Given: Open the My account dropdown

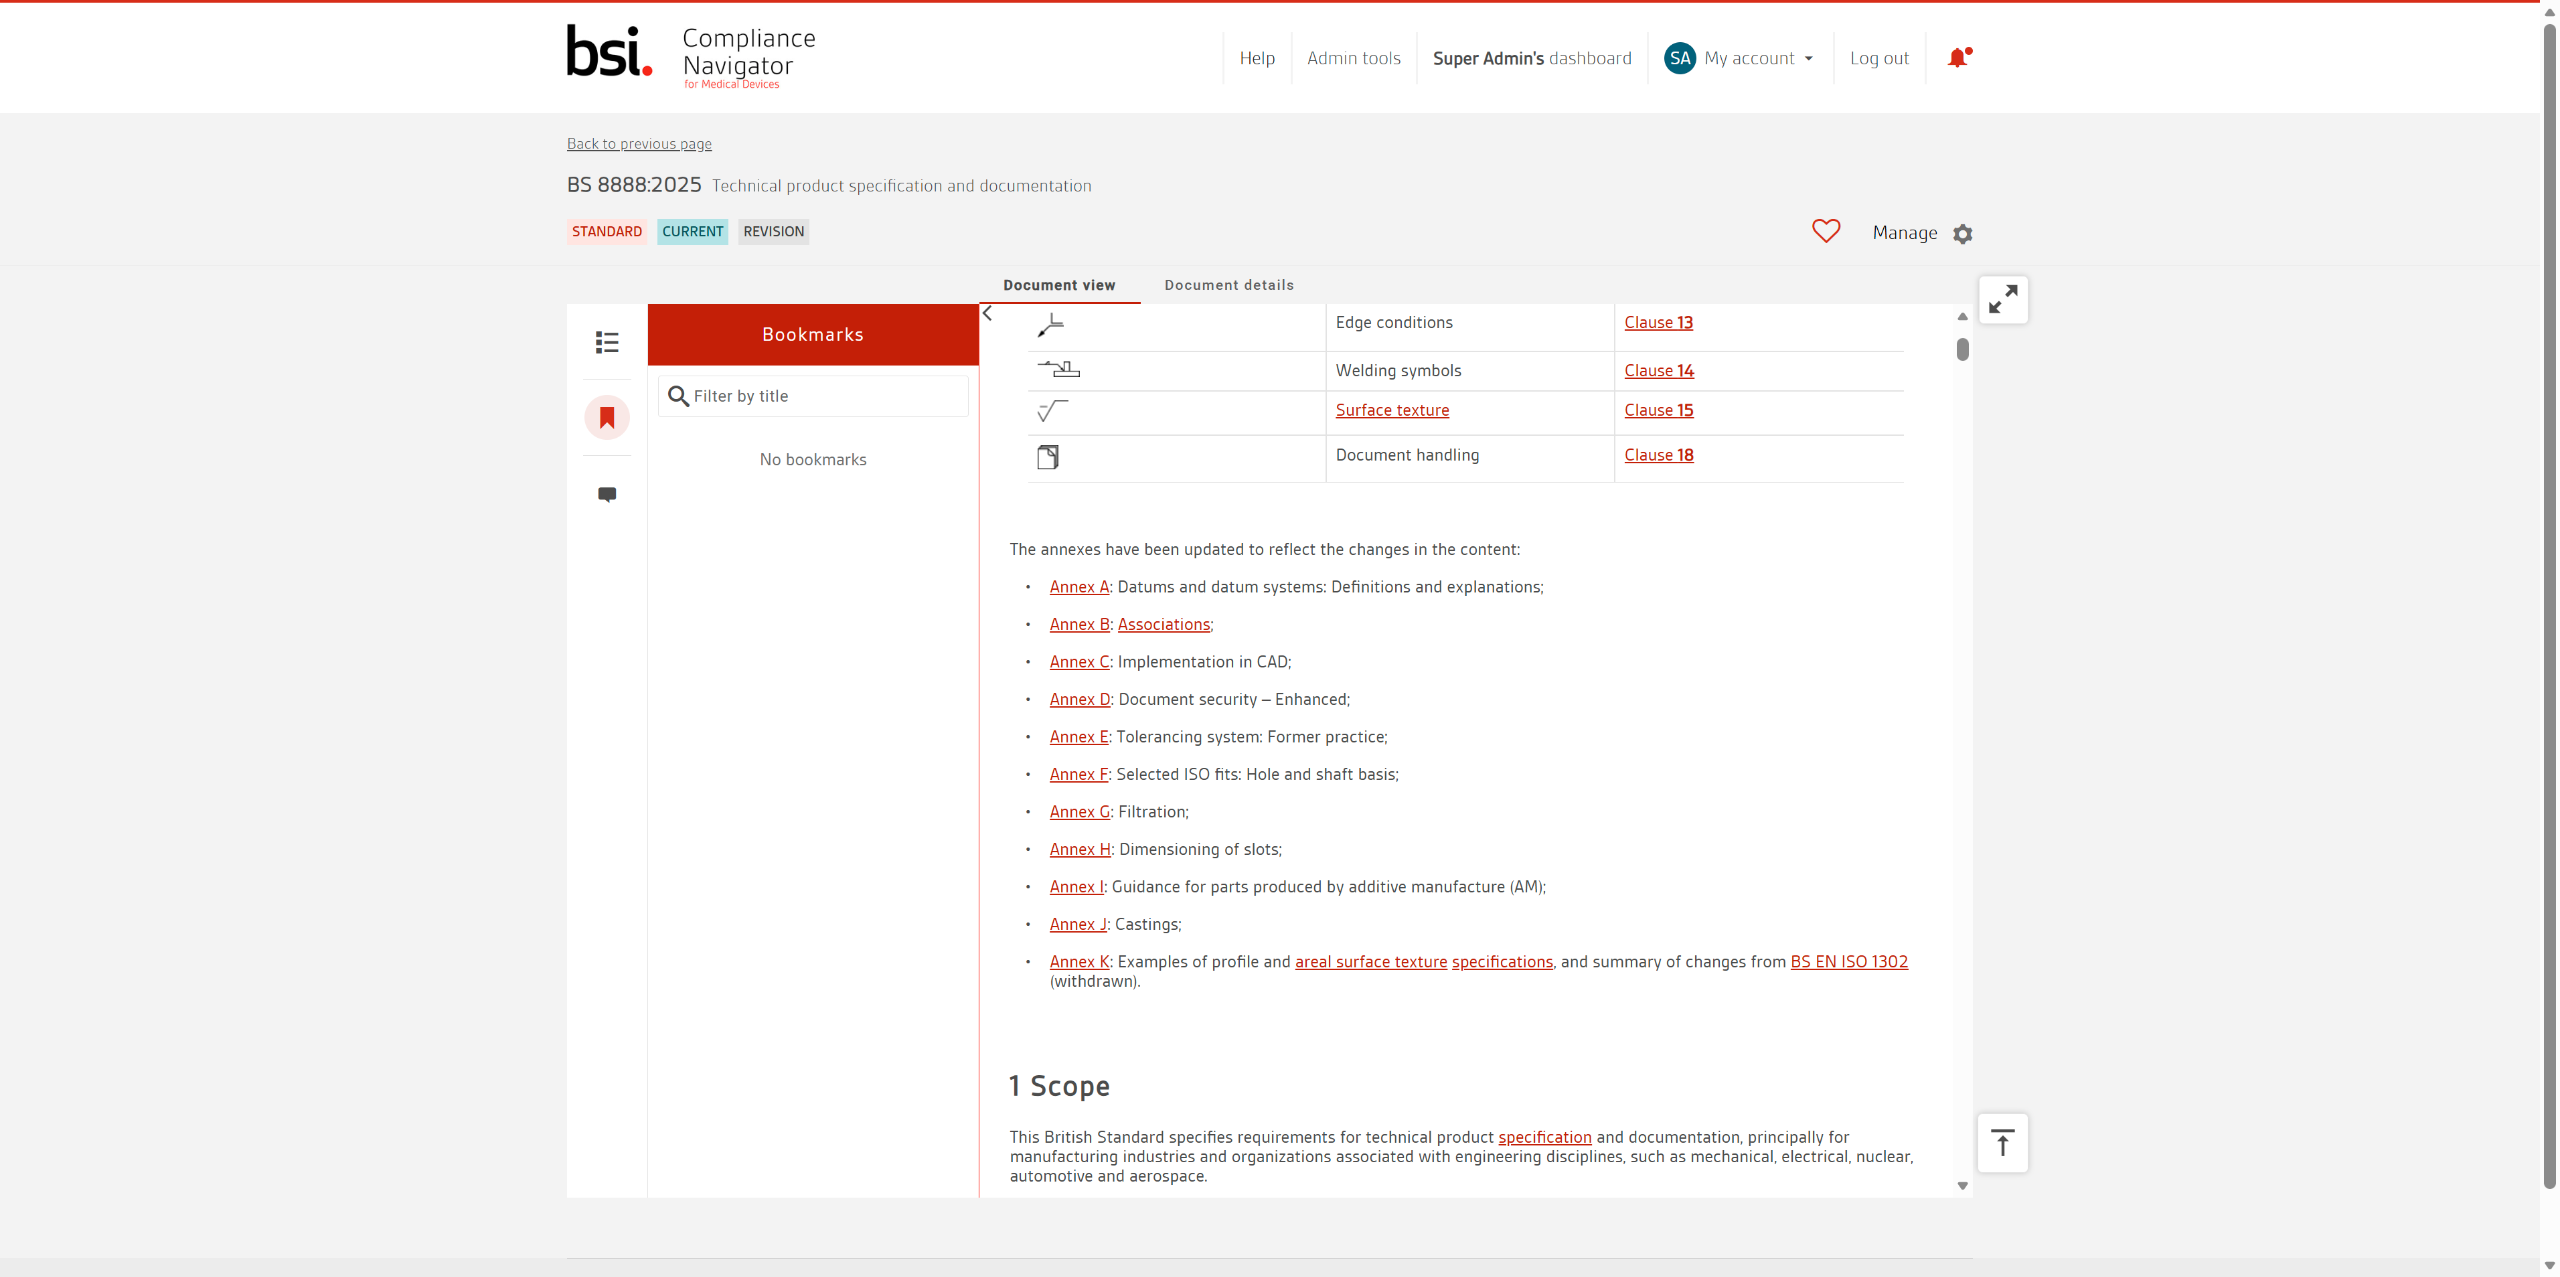Looking at the screenshot, I should click(1759, 58).
